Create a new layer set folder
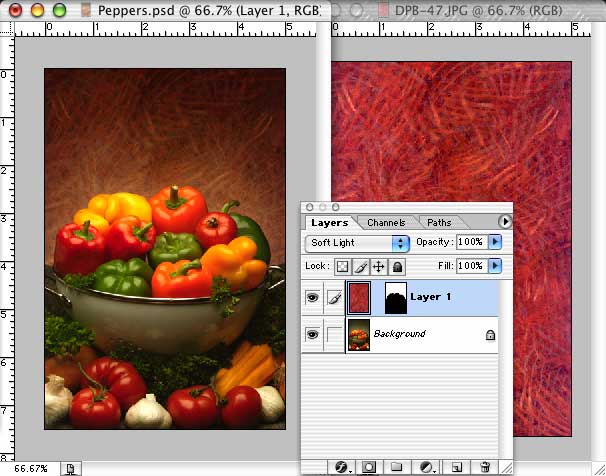 [x=397, y=468]
